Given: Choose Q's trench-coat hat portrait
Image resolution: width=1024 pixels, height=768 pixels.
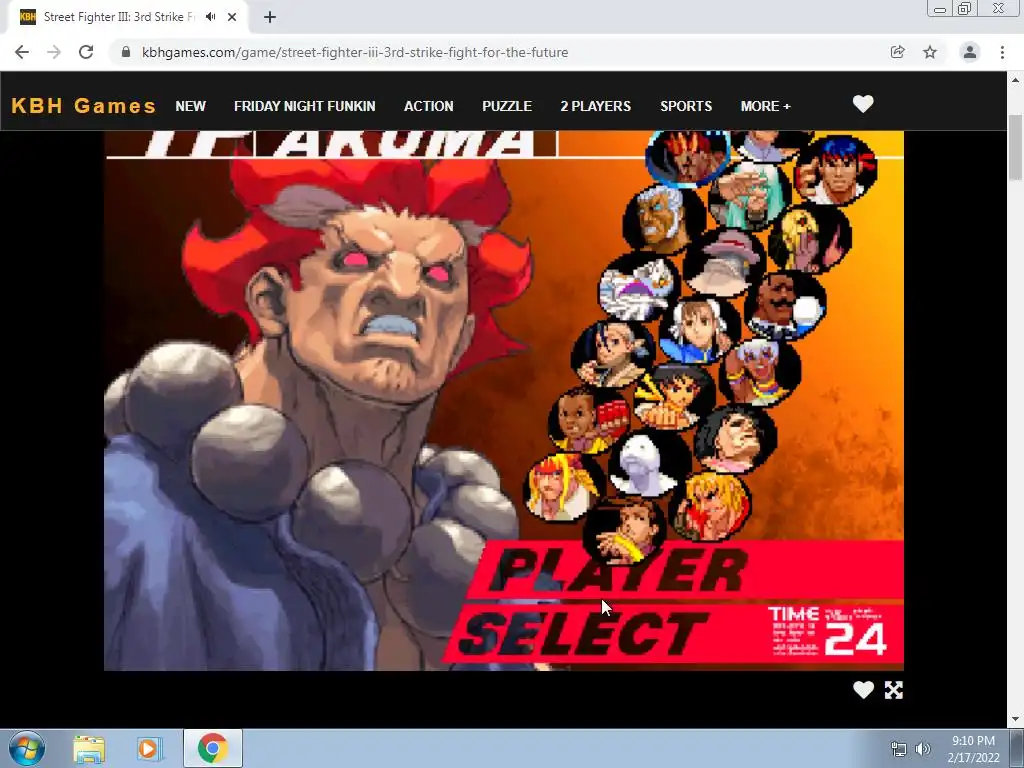Looking at the screenshot, I should pyautogui.click(x=725, y=262).
